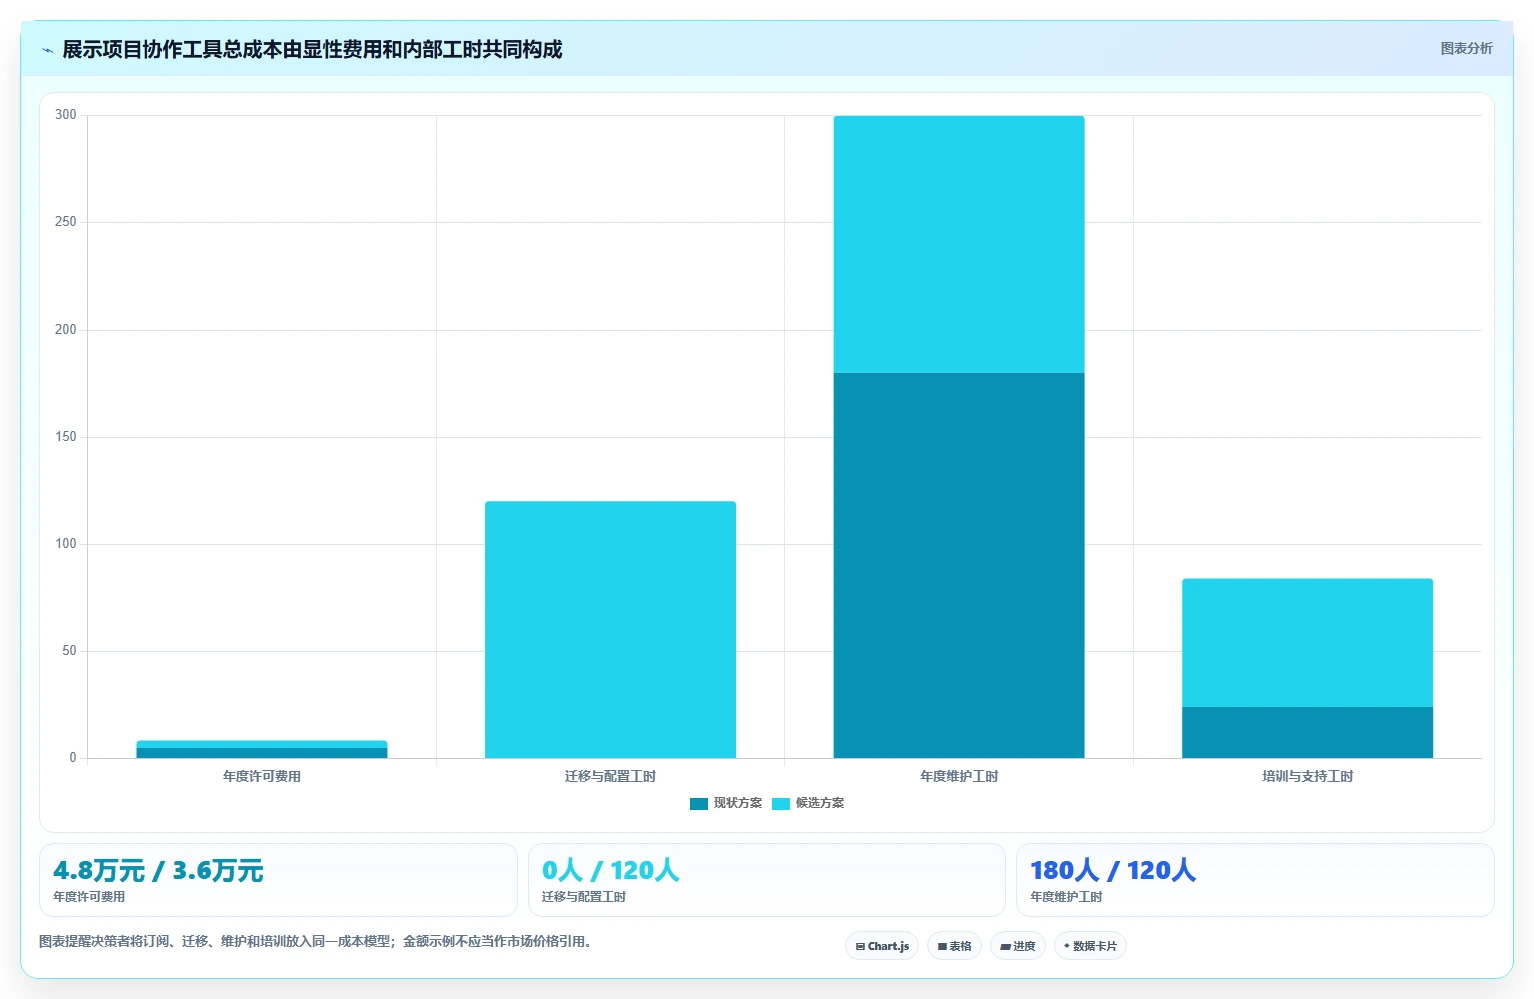The height and width of the screenshot is (999, 1534).
Task: Click the icon inside the 进度 chip
Action: tap(1005, 946)
